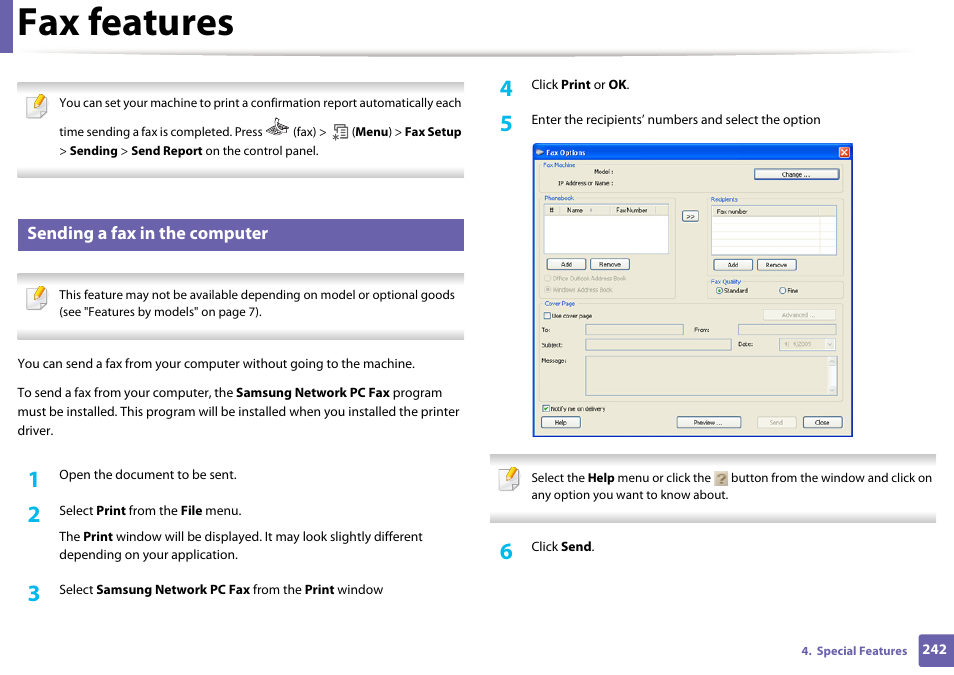This screenshot has width=954, height=675.
Task: Open the Date dropdown in Cover Page
Action: (829, 344)
